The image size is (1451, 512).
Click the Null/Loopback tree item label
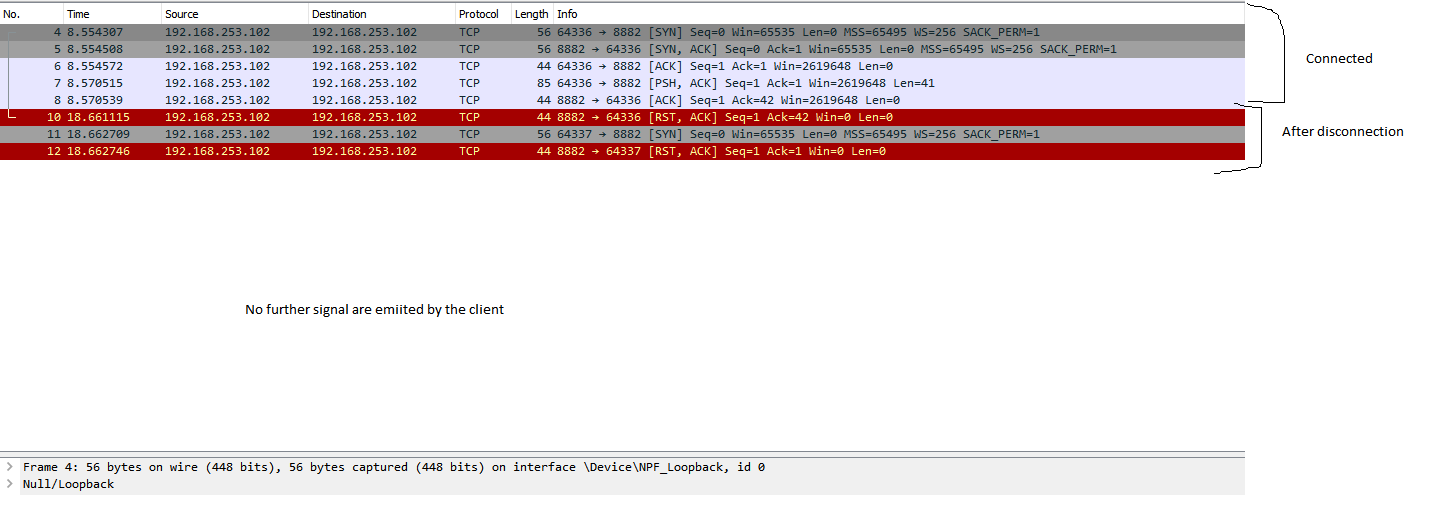pos(69,484)
